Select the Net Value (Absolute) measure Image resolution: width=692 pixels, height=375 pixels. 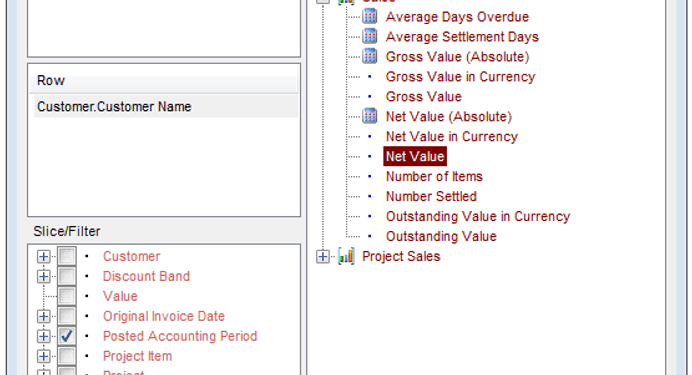449,116
